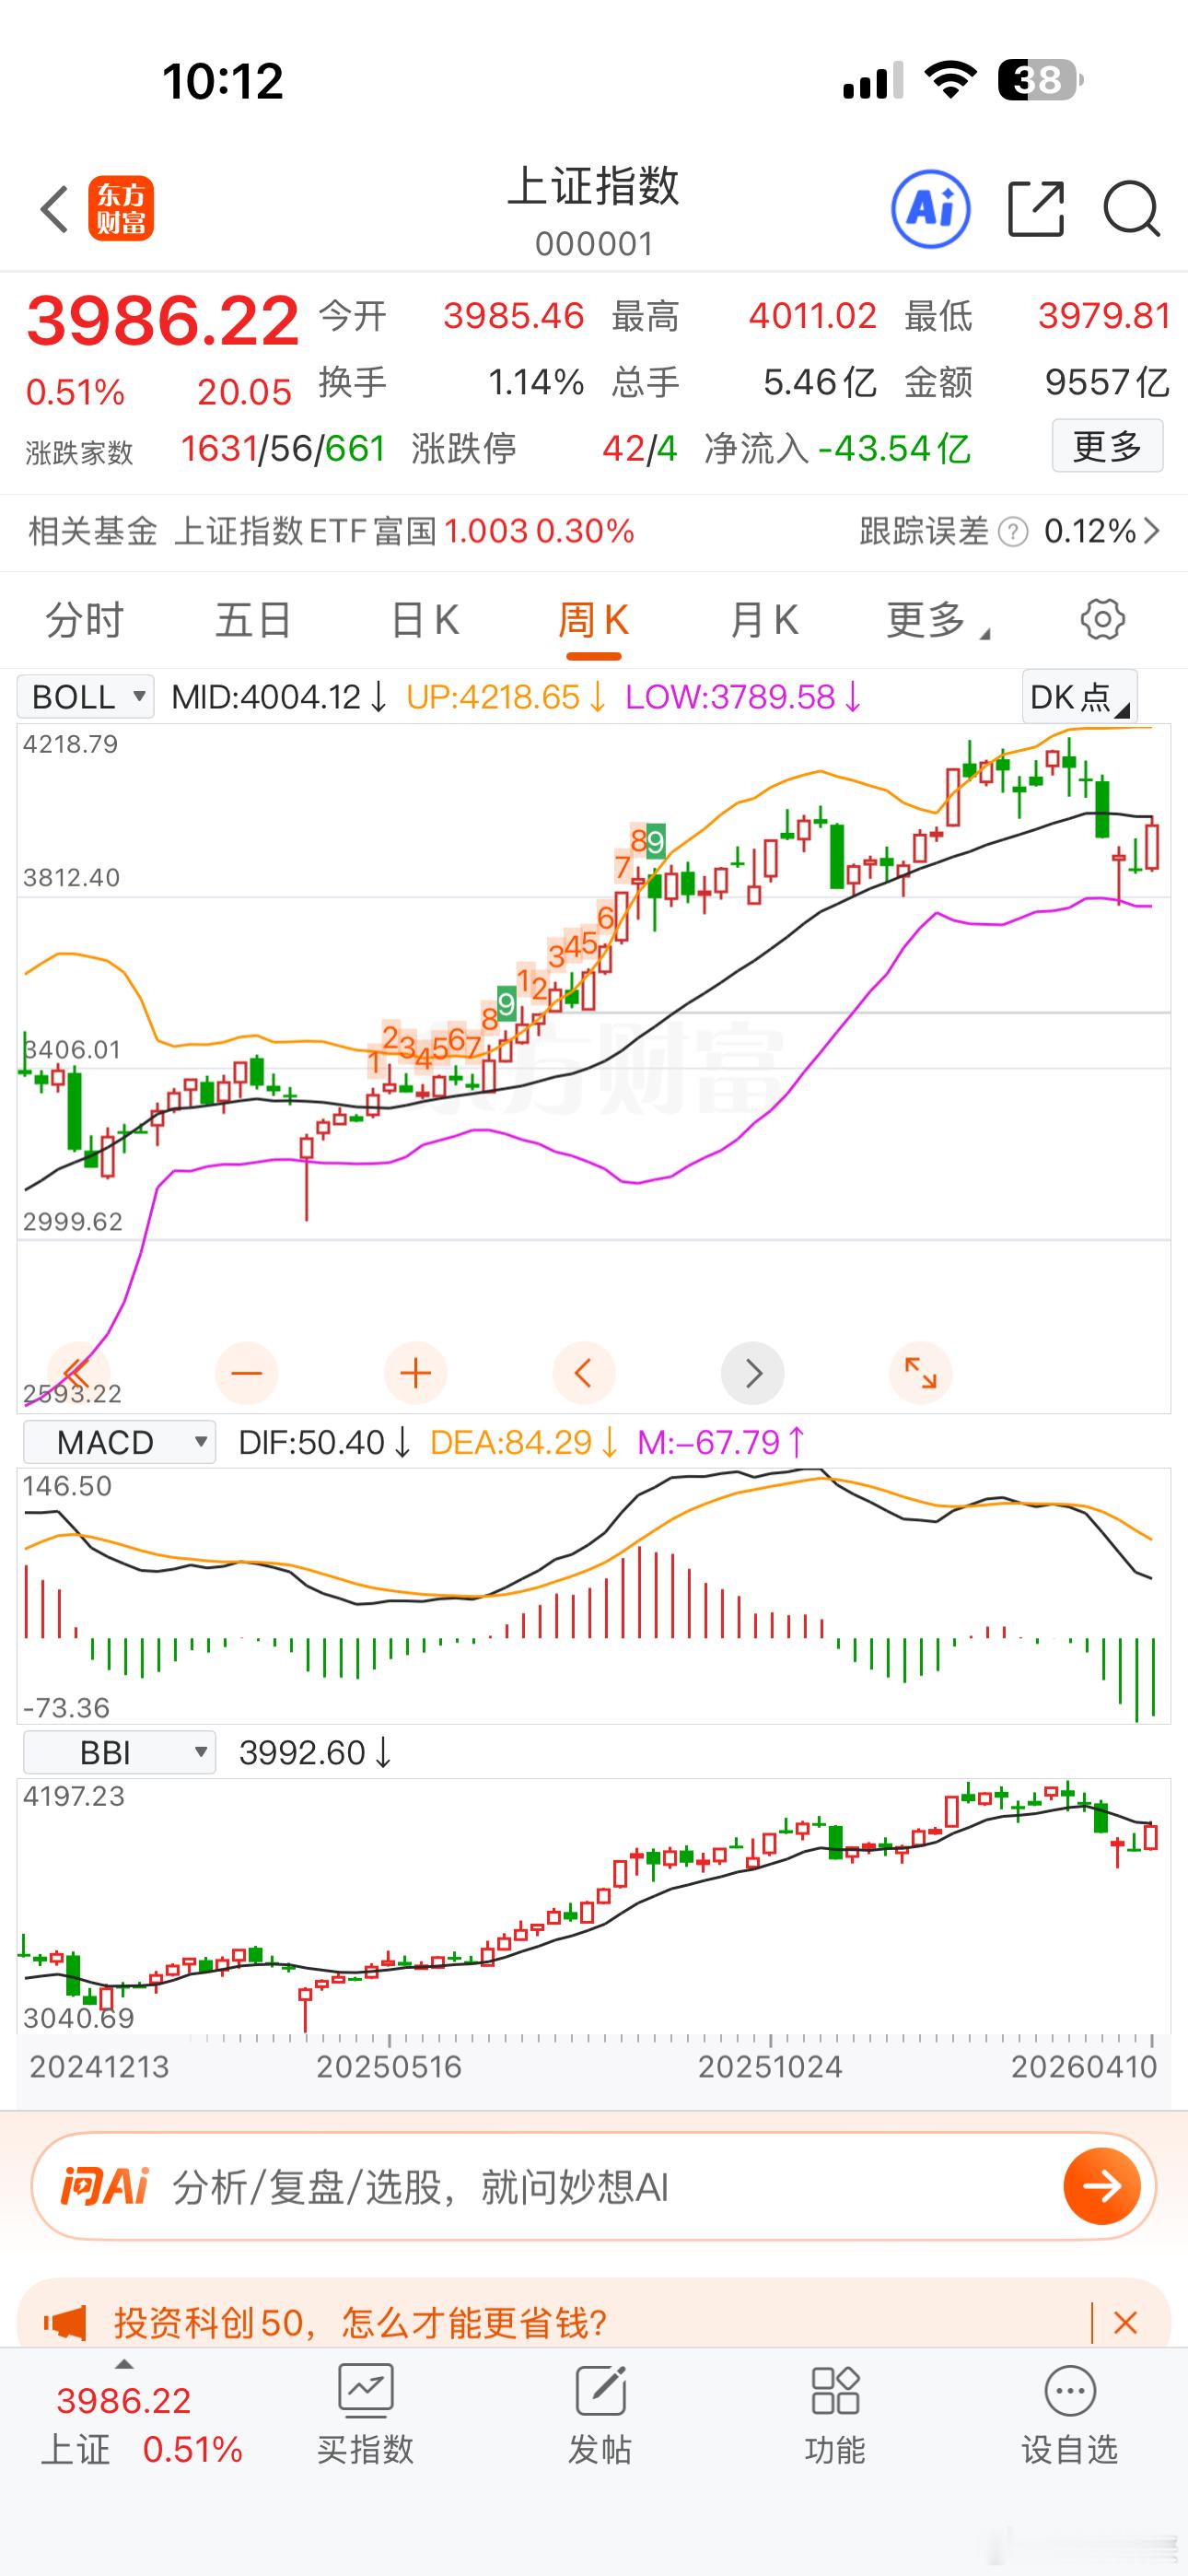Tap the BBI 3992.60 reading

point(316,1753)
